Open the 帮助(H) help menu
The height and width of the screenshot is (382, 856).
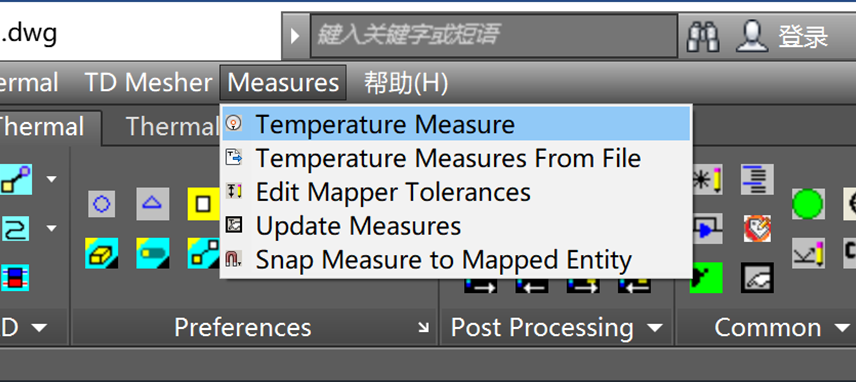tap(406, 83)
